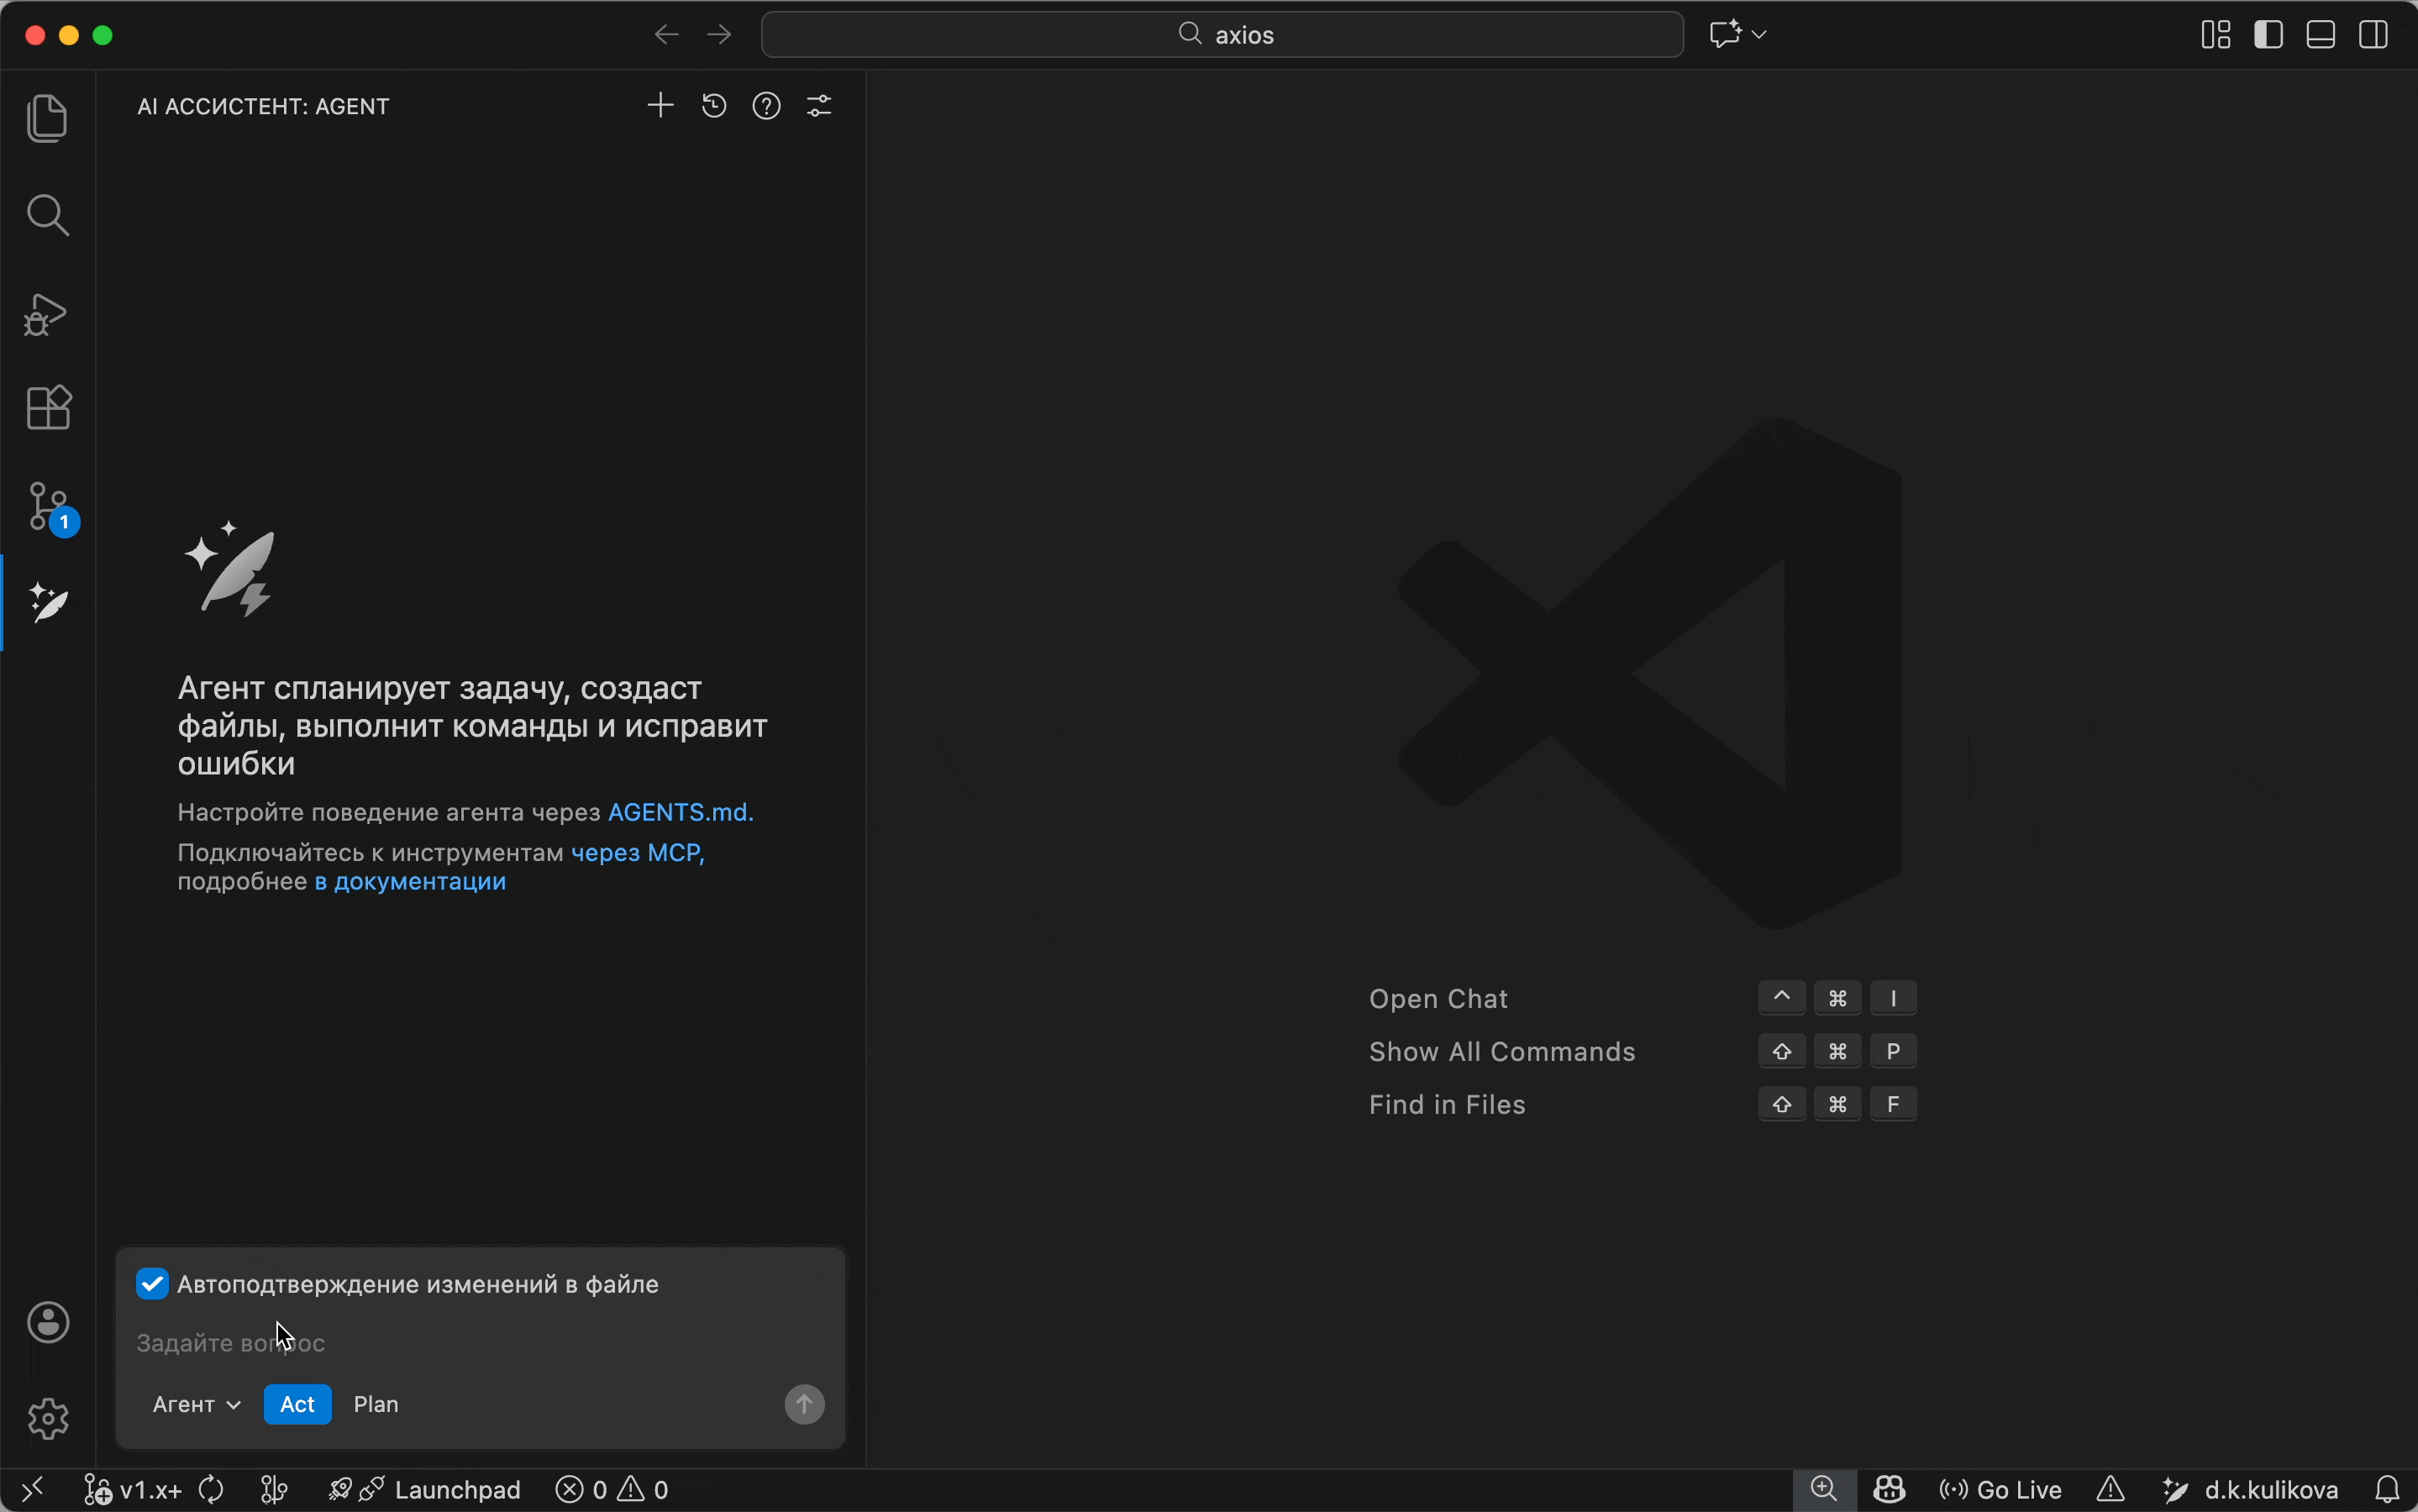Screen dimensions: 2418x1512
Task: Select the Act mode
Action: tap(298, 1404)
